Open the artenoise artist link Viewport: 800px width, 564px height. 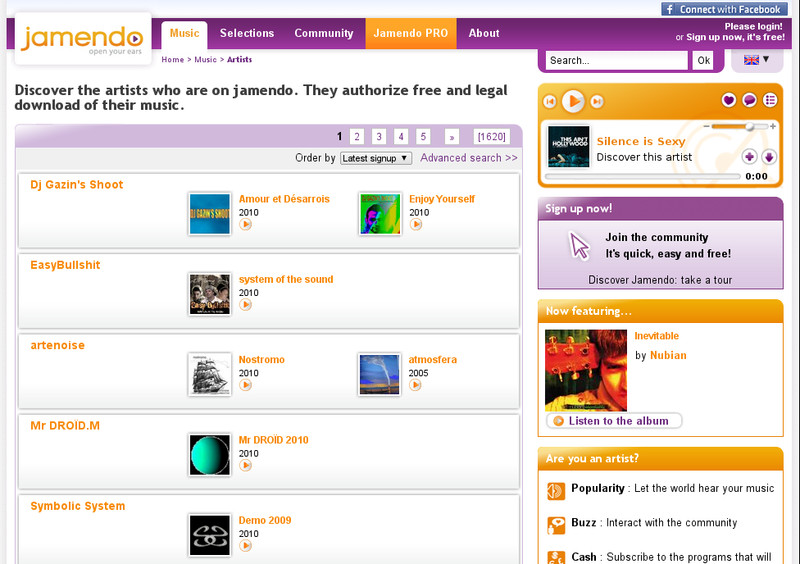(58, 345)
